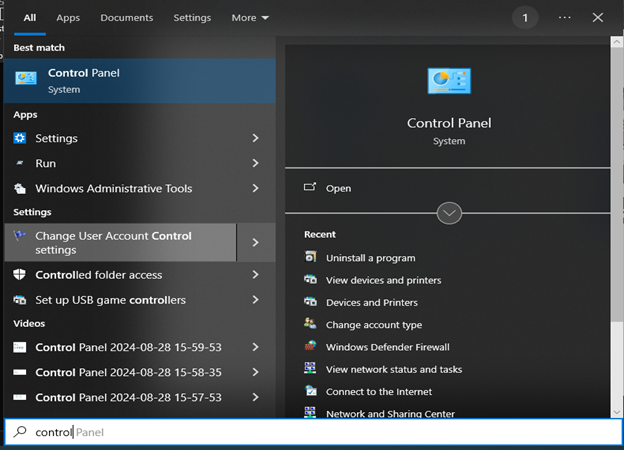Click the Controlled folder access shield icon
The height and width of the screenshot is (450, 624).
pyautogui.click(x=20, y=275)
